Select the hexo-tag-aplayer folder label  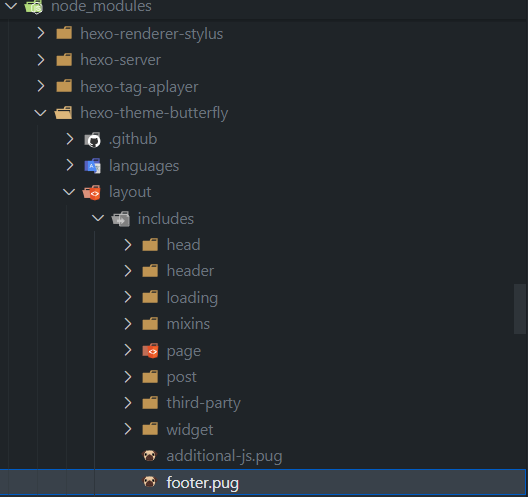click(x=139, y=87)
